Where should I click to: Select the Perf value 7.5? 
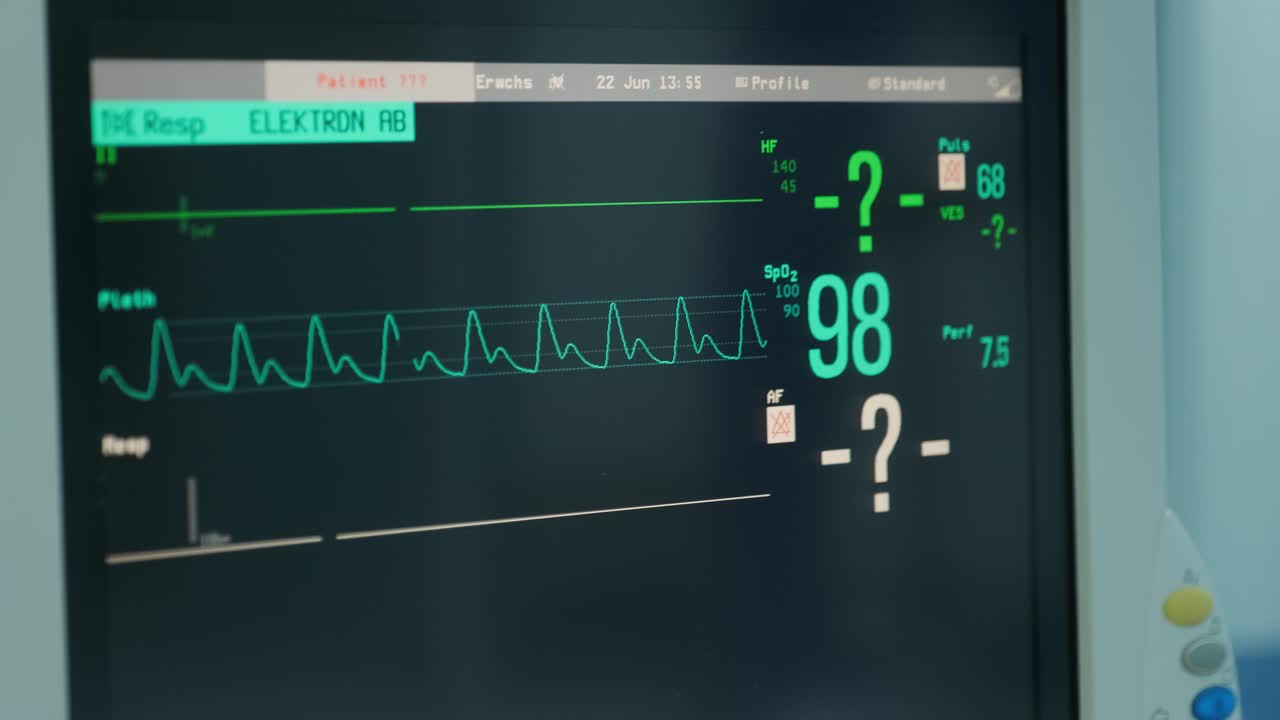[994, 352]
